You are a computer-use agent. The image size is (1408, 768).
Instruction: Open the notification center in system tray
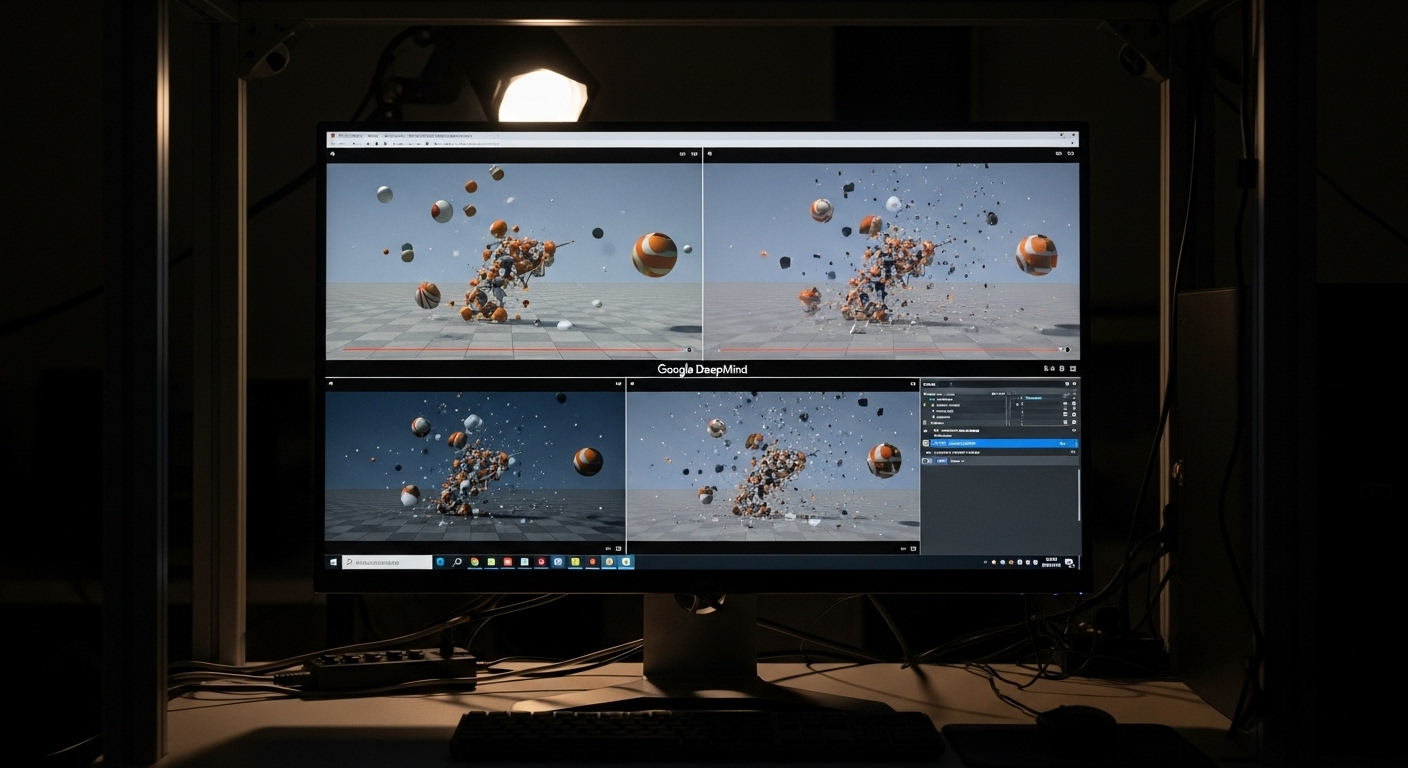coord(1070,563)
